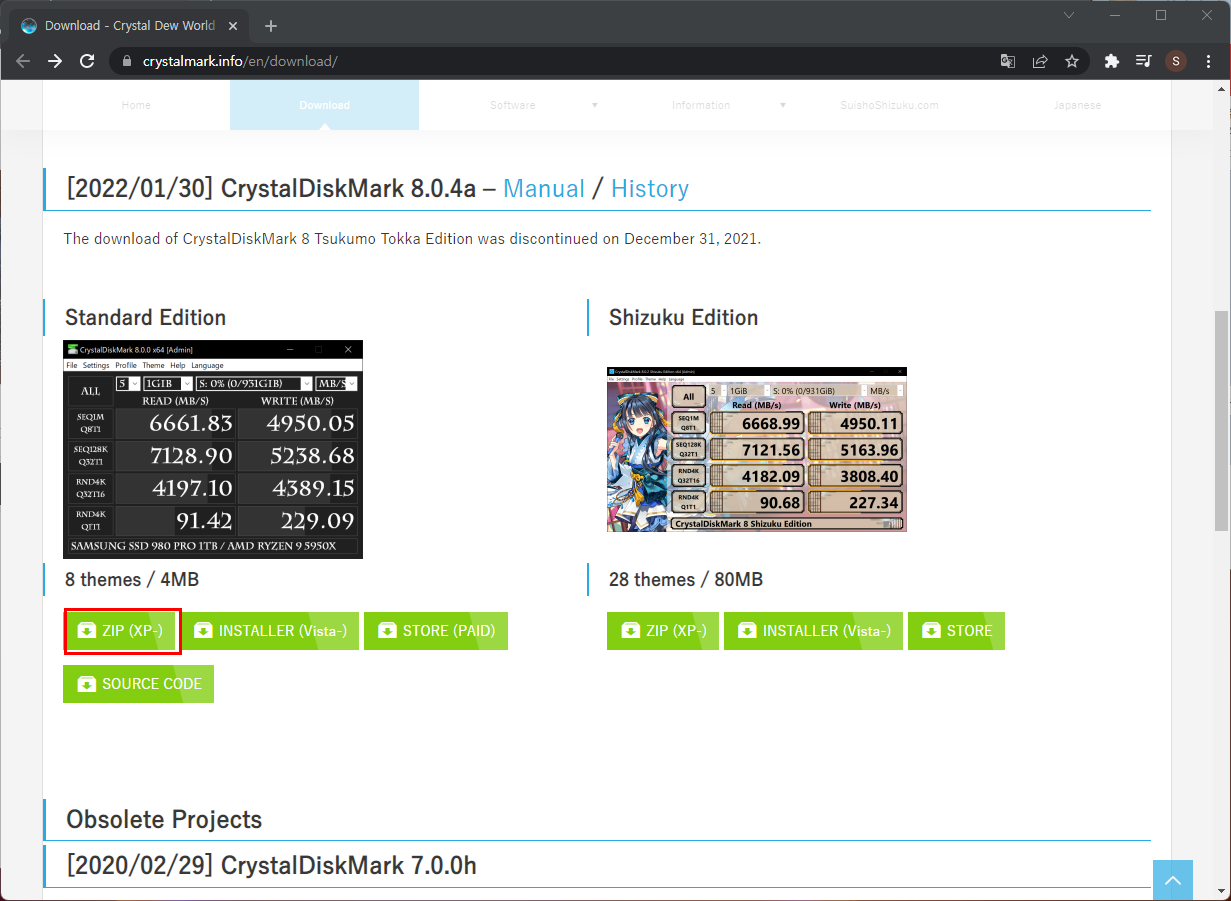Bookmark this page with star
Image resolution: width=1231 pixels, height=901 pixels.
point(1072,61)
